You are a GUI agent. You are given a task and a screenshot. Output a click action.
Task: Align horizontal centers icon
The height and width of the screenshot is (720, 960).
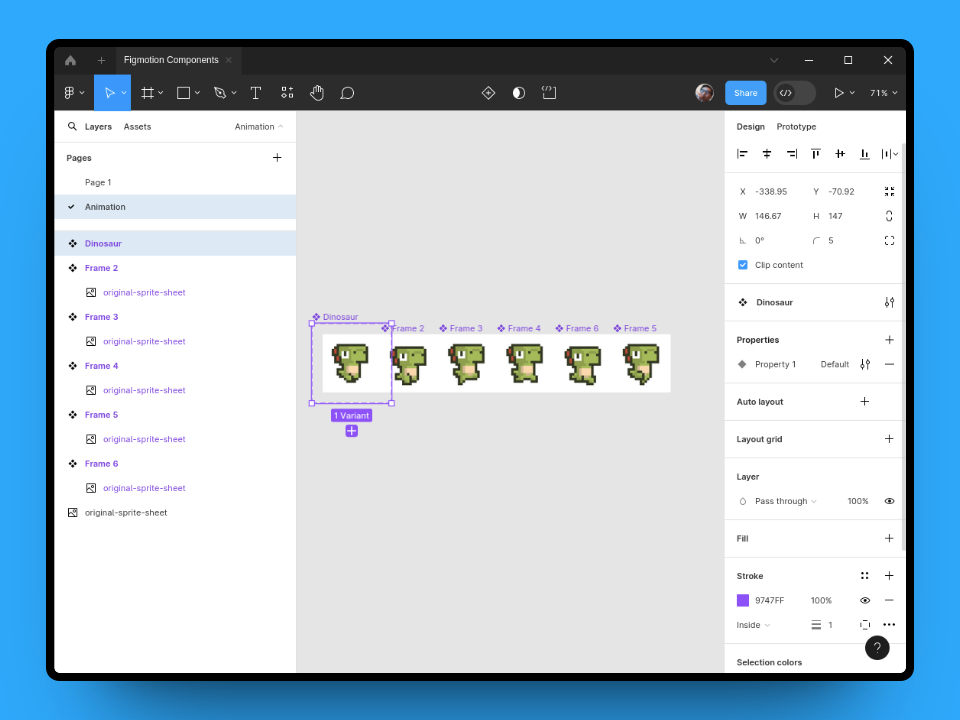[767, 154]
